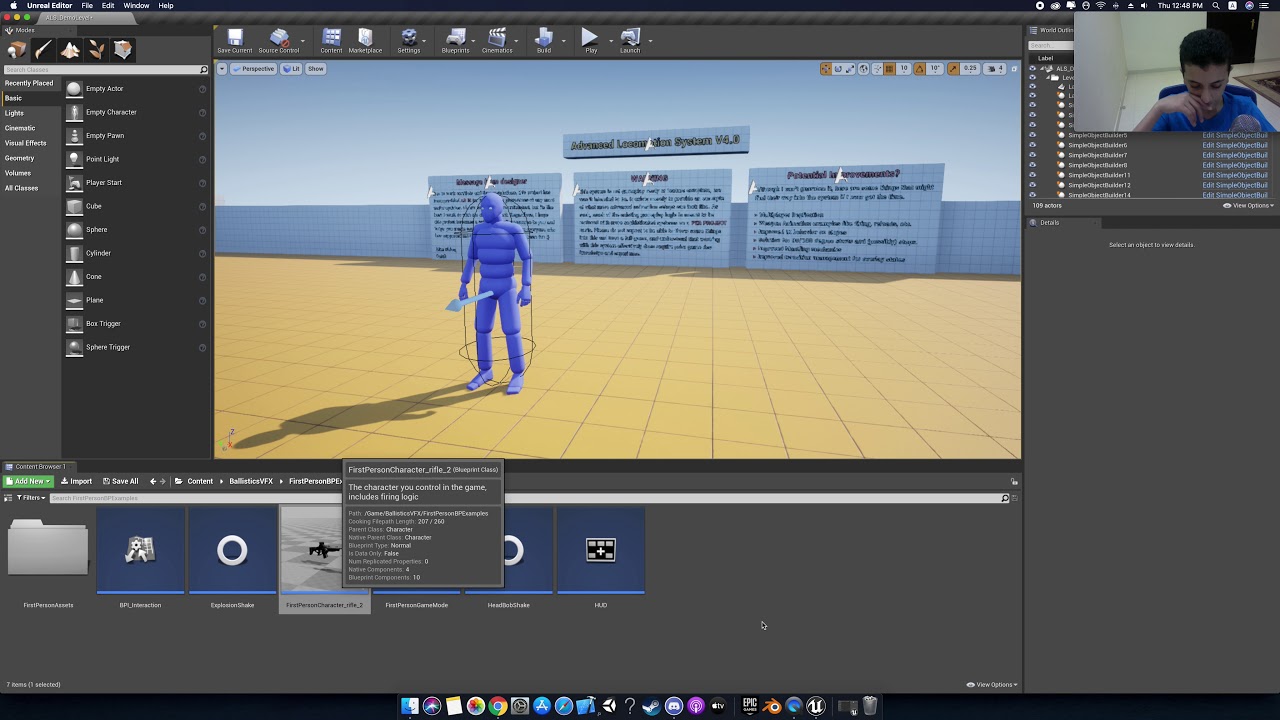
Task: Open project Settings in toolbar
Action: click(x=409, y=41)
